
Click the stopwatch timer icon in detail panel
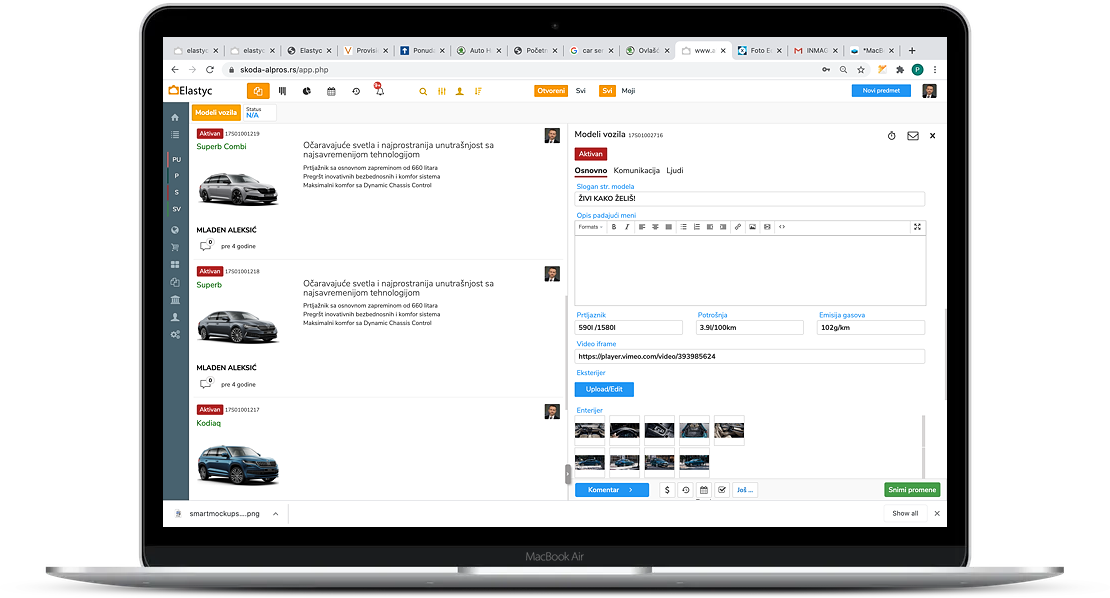click(x=891, y=136)
